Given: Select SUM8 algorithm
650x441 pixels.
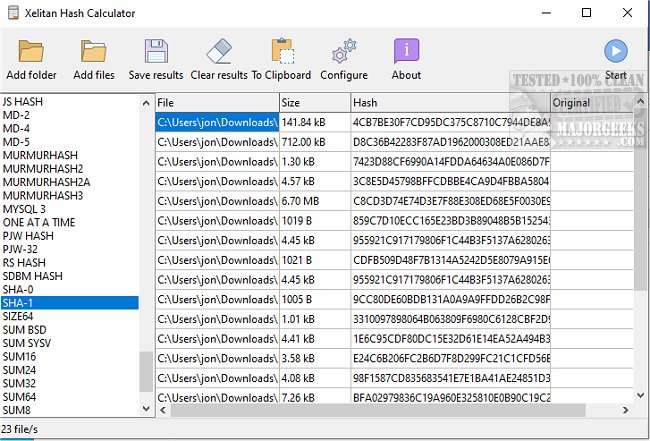Looking at the screenshot, I should click(17, 410).
